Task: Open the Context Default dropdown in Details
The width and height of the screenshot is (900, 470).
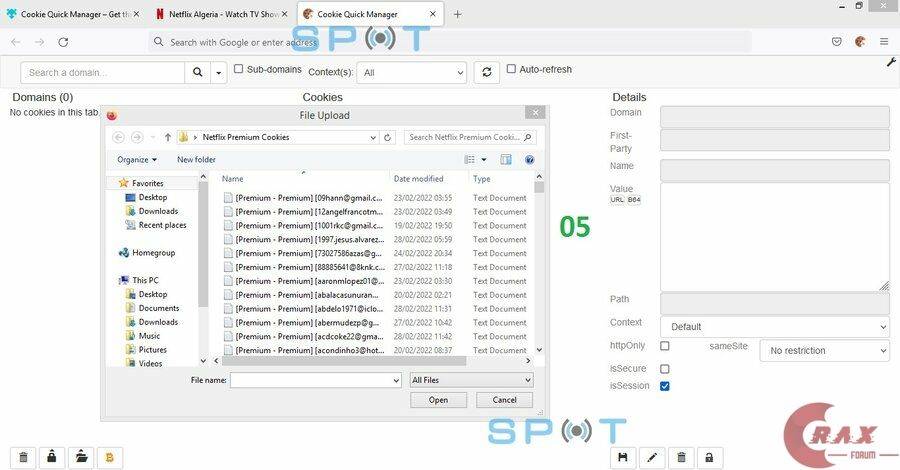Action: (774, 327)
